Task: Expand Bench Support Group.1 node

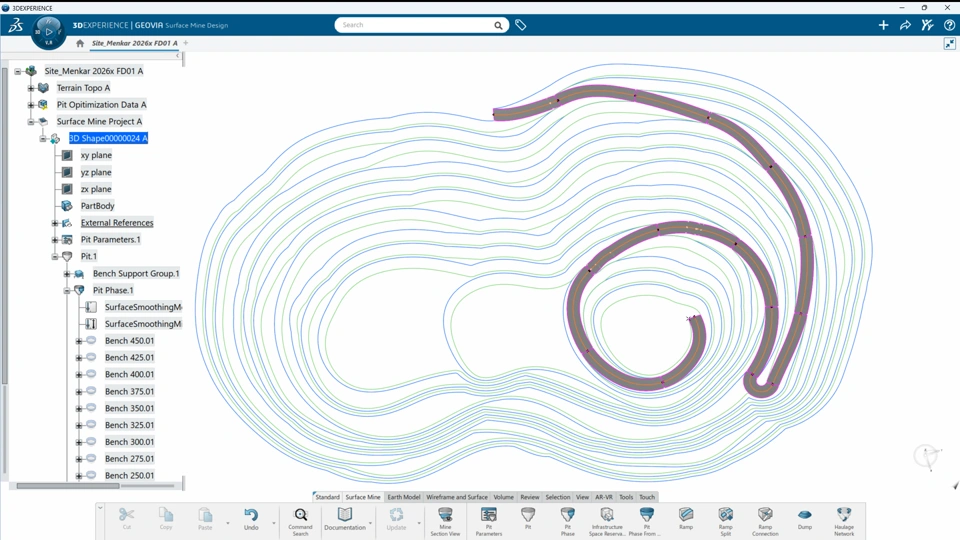Action: coord(67,274)
